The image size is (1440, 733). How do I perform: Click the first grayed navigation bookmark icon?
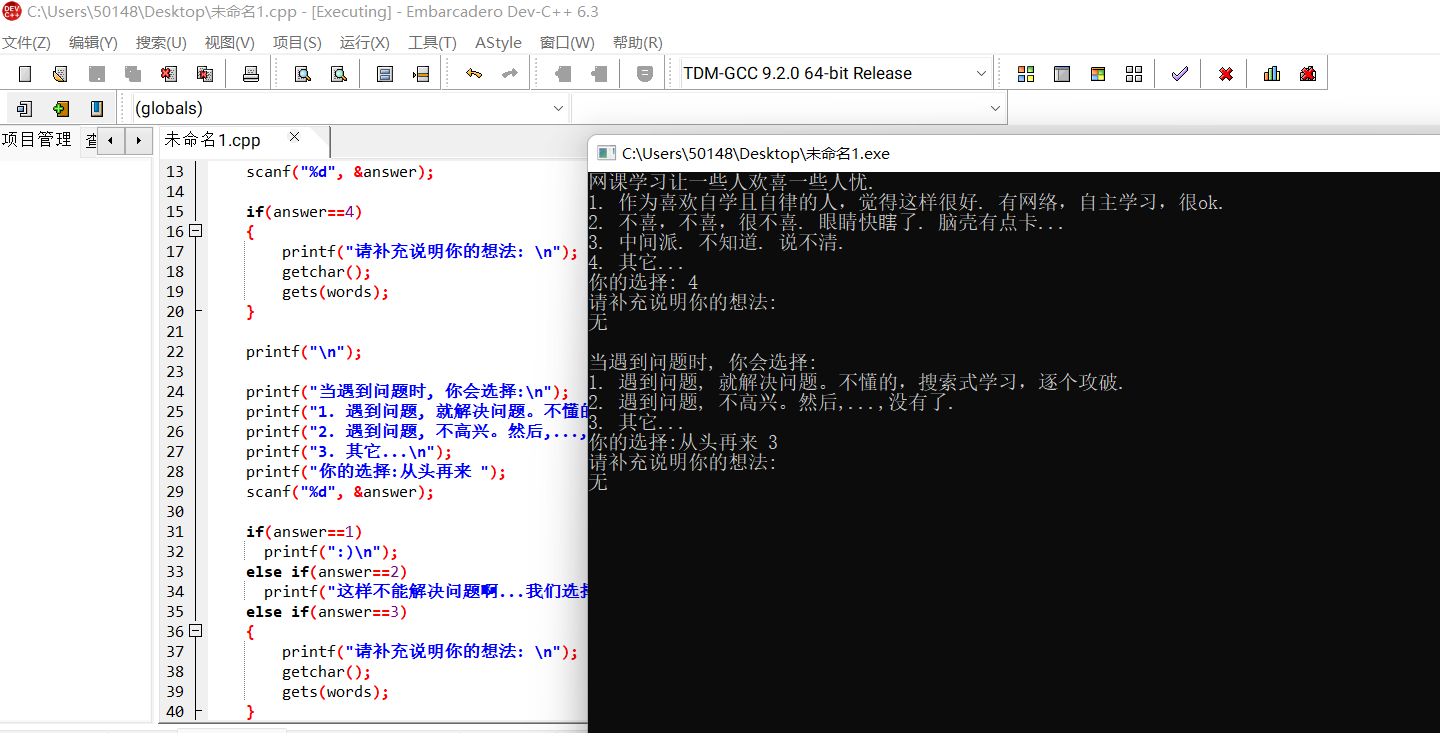[x=563, y=74]
